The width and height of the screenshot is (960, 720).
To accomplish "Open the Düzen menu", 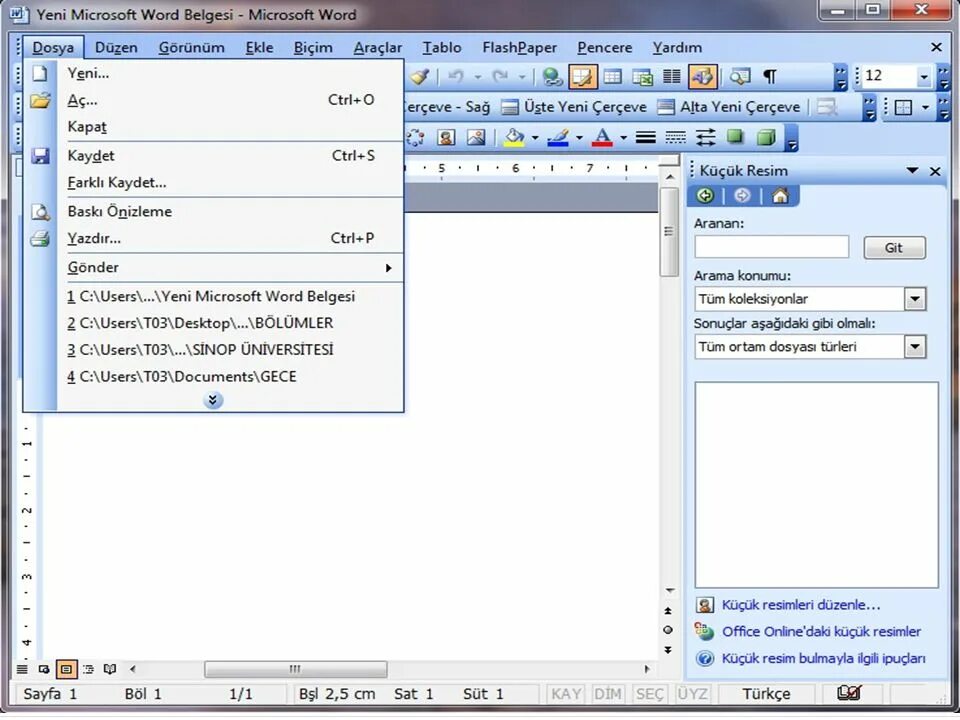I will (116, 47).
